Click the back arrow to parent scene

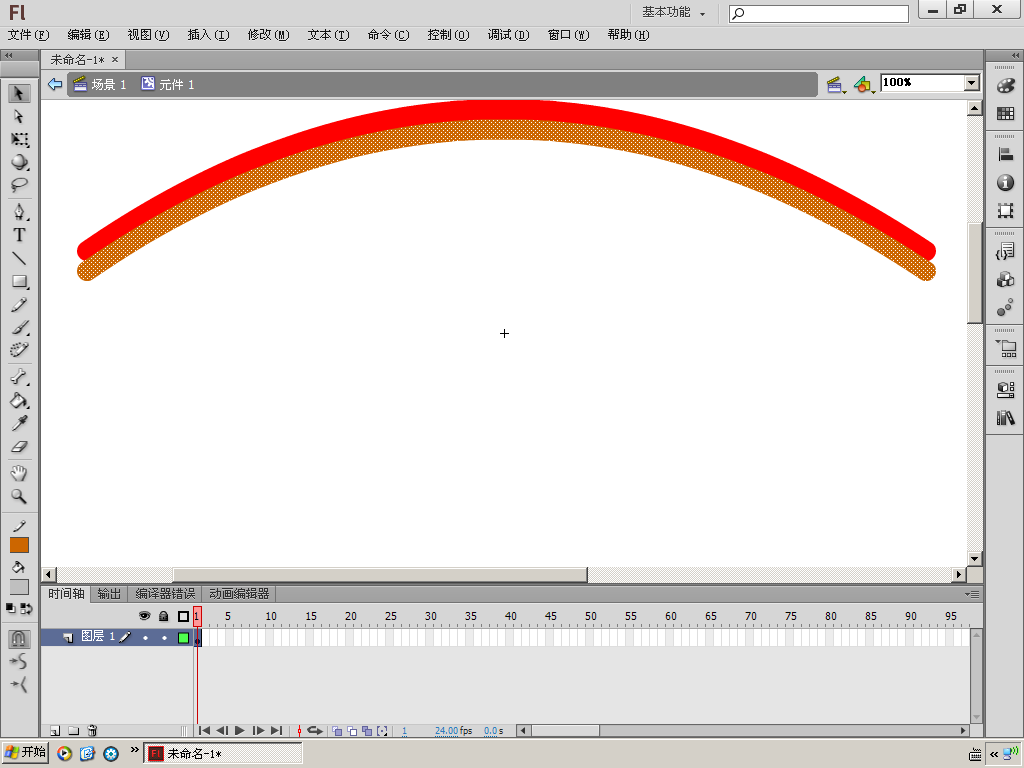(55, 84)
